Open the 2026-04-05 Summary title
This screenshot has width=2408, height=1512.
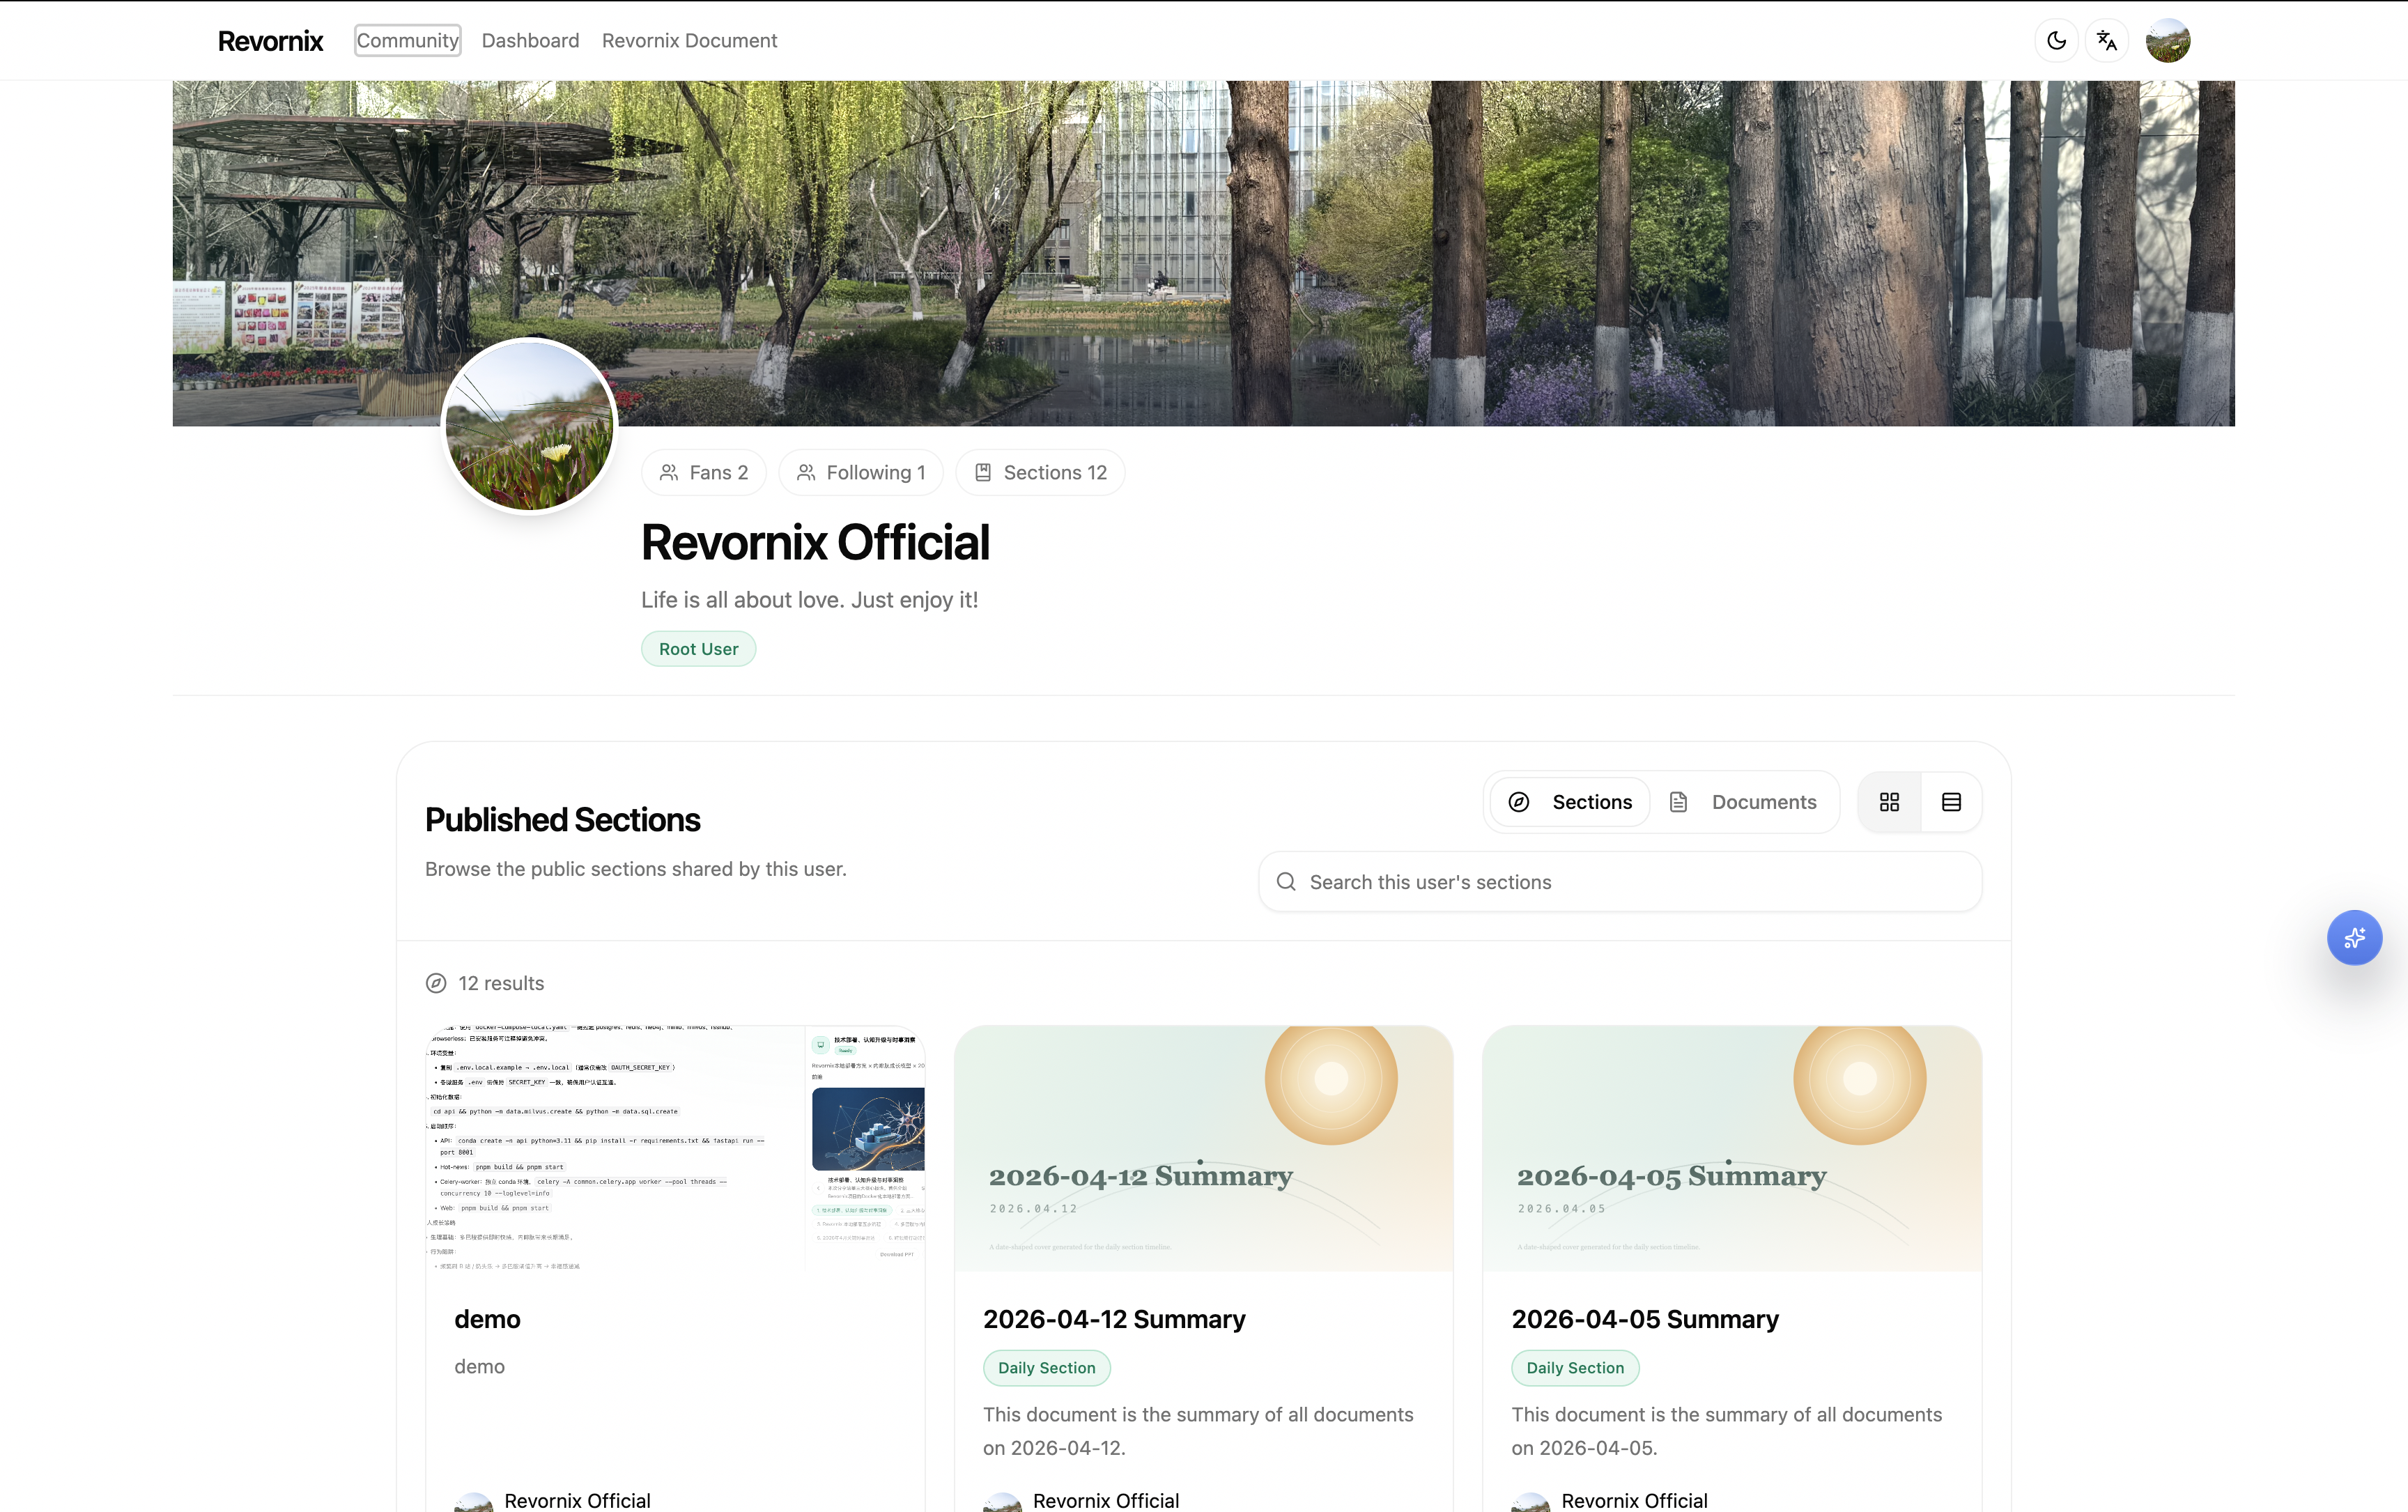click(1645, 1319)
